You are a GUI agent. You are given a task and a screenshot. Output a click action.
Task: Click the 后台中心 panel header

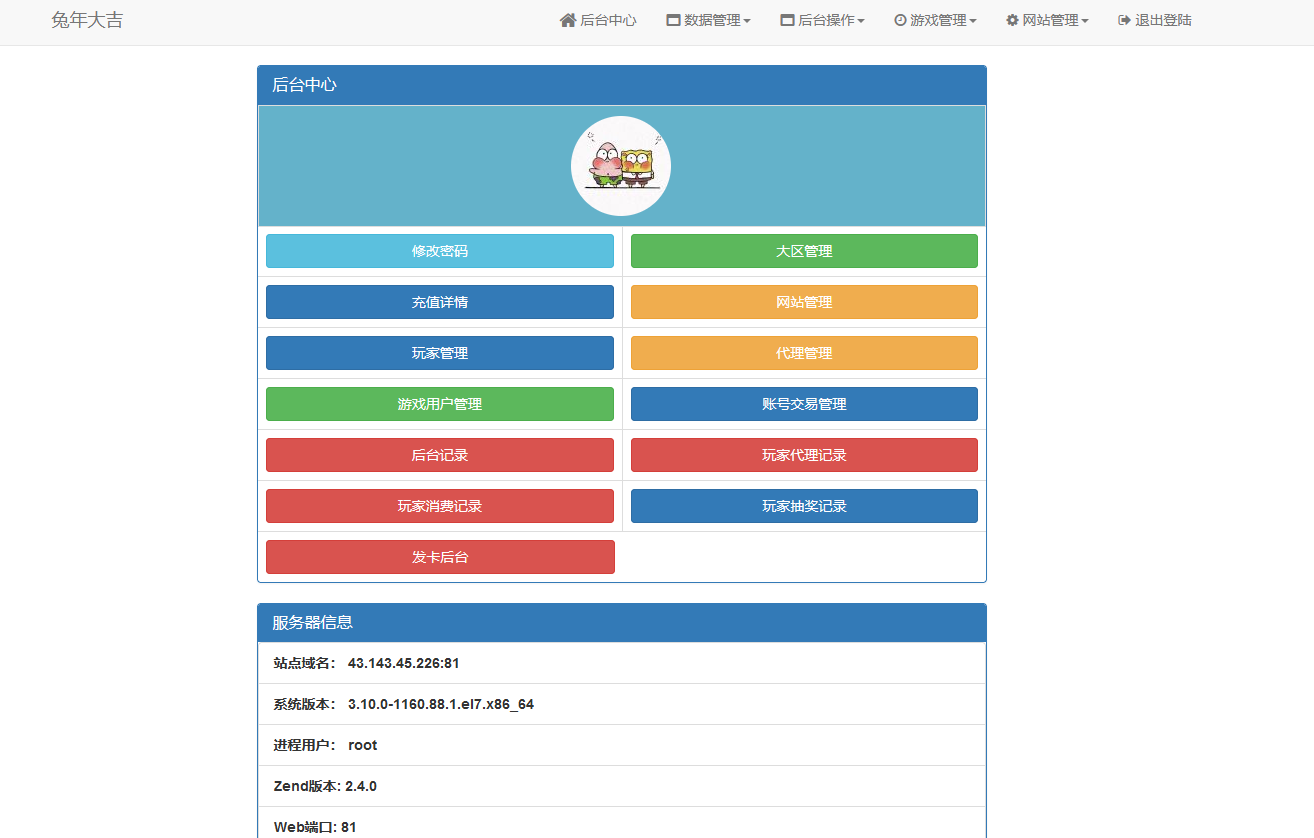pos(622,85)
